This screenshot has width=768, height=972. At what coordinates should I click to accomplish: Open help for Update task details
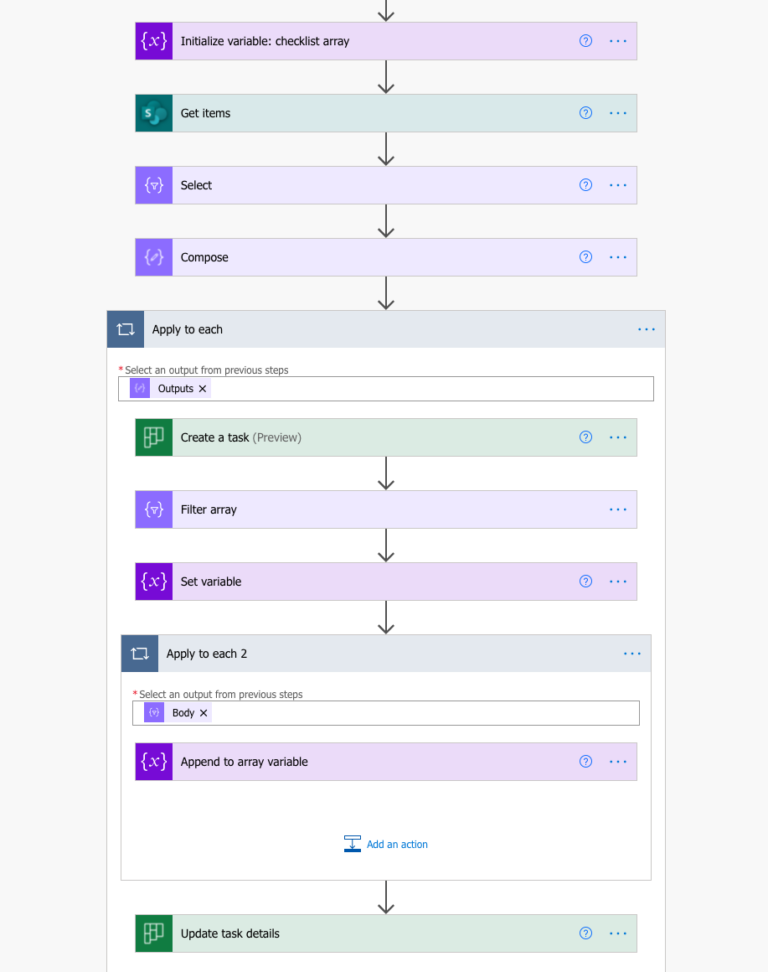[x=585, y=933]
